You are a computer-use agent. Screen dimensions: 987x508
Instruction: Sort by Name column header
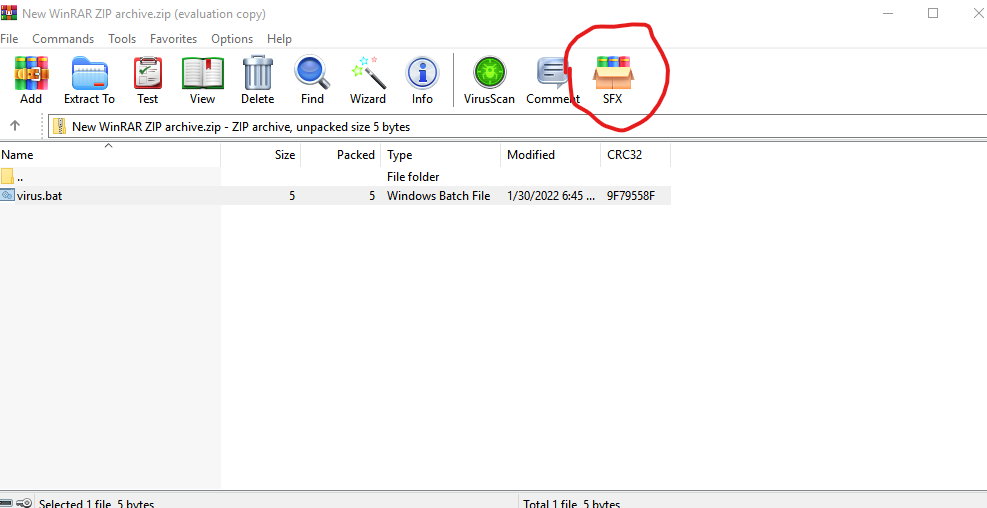110,155
